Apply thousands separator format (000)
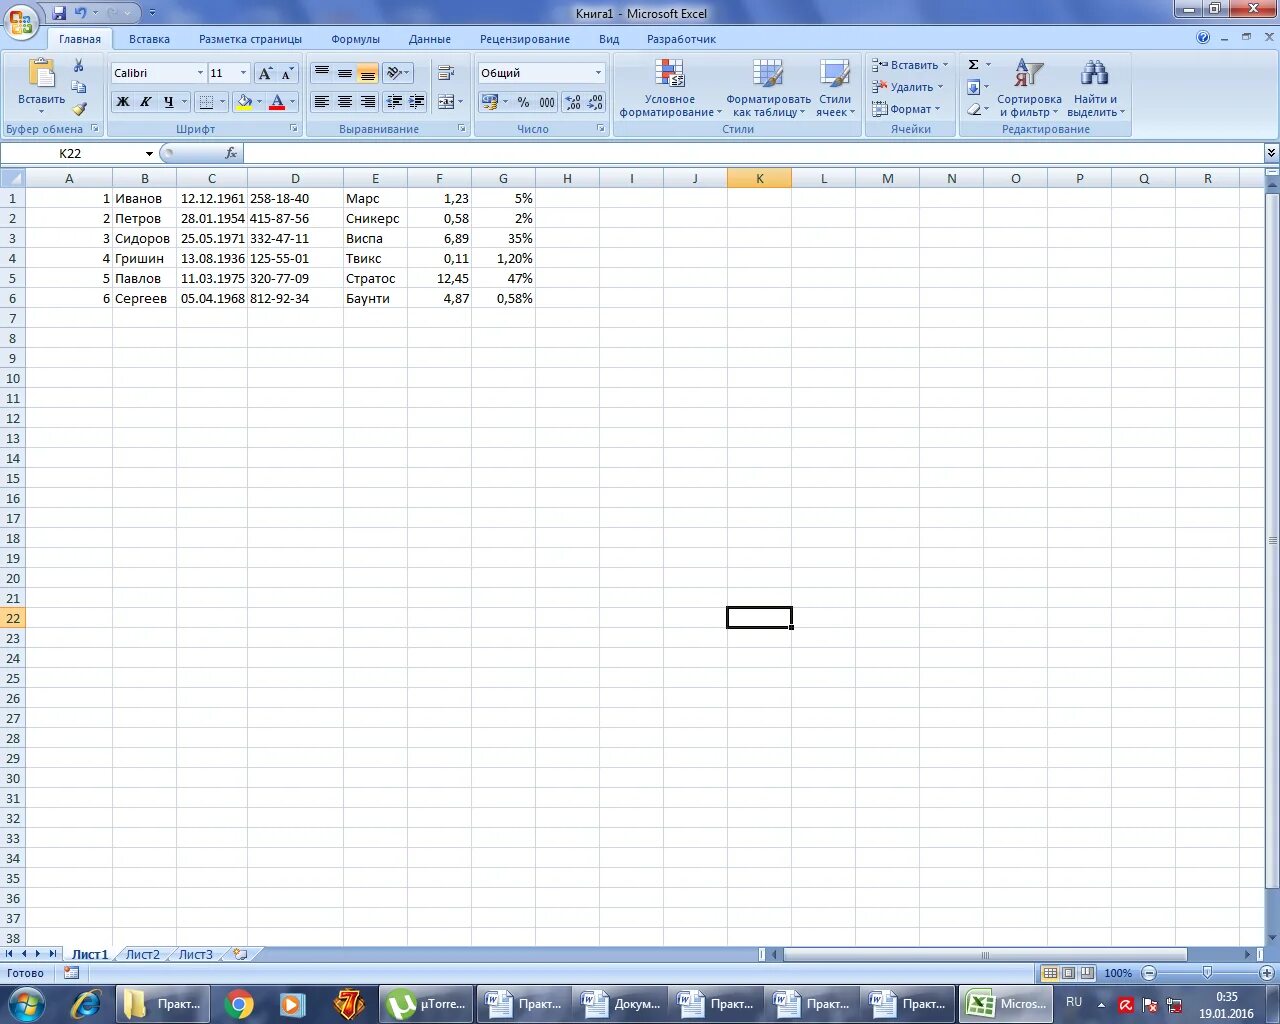Screen dimensions: 1280x1024 (547, 102)
